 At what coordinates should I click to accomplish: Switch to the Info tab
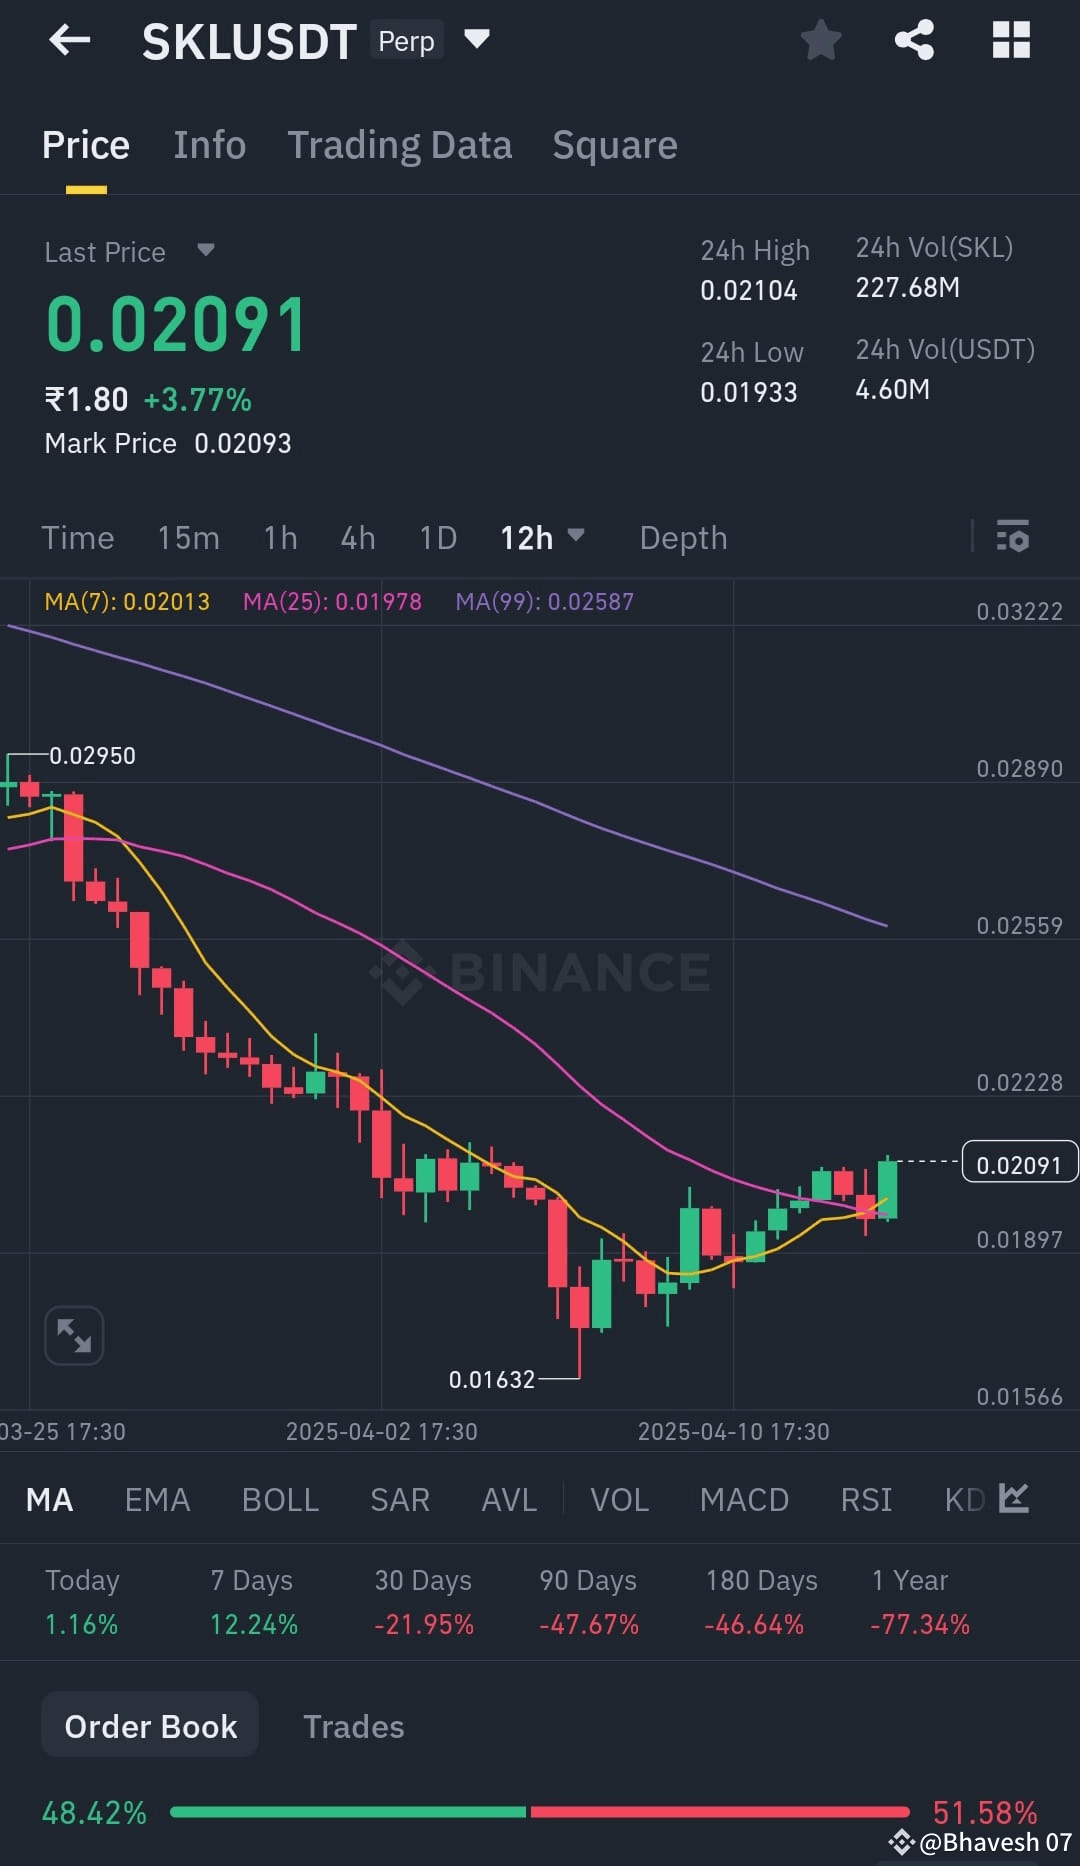pos(210,145)
